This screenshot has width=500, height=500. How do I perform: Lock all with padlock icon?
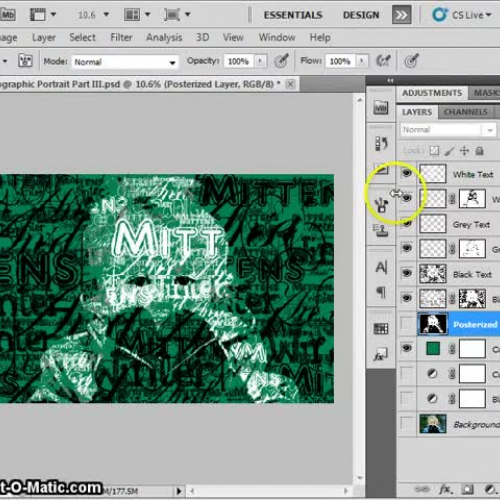pyautogui.click(x=480, y=151)
